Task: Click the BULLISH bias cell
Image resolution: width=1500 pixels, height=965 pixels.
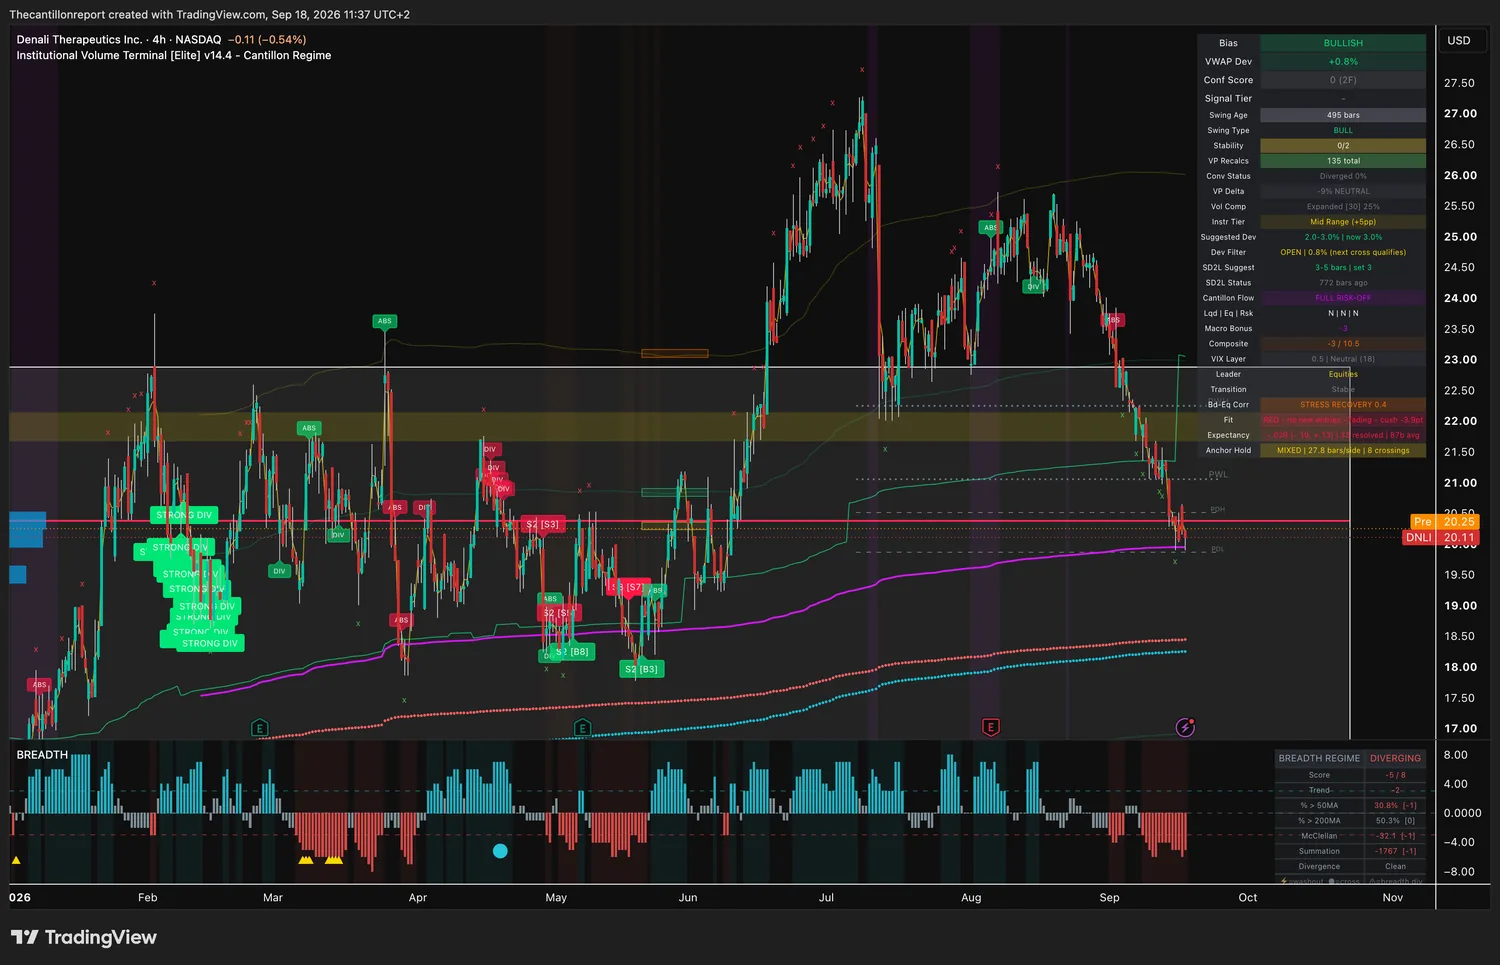Action: click(1343, 43)
